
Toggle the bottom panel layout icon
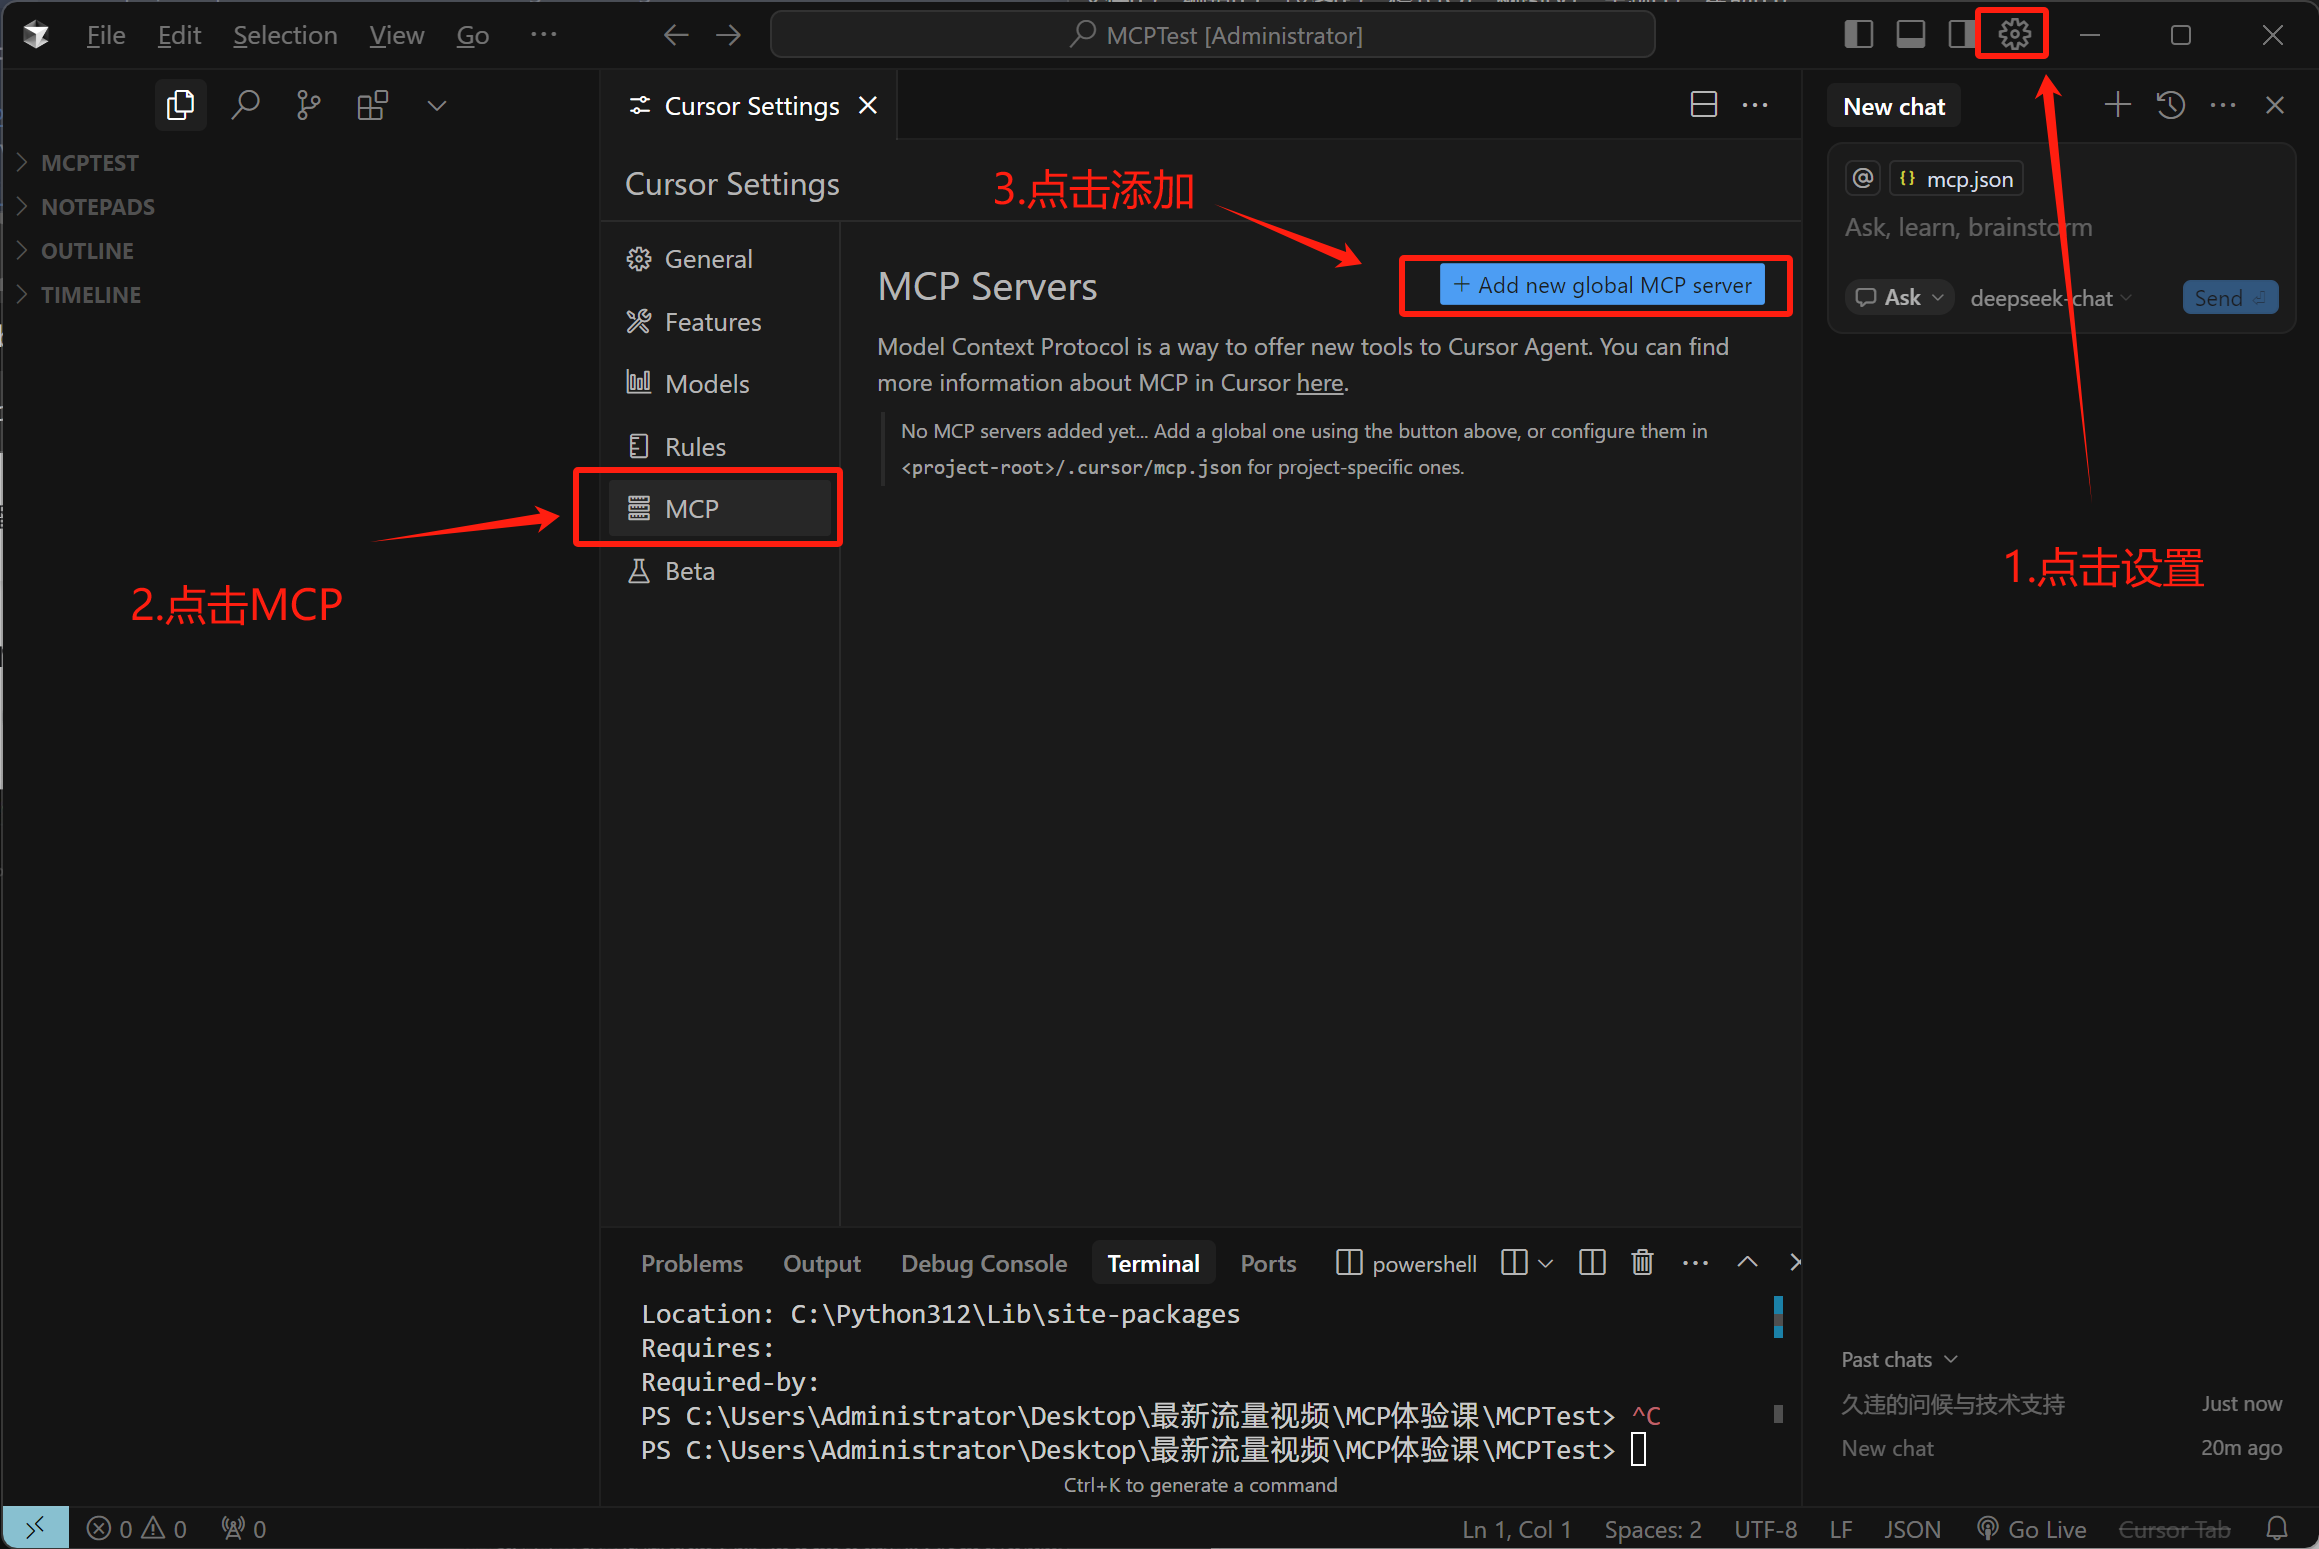pos(1910,35)
